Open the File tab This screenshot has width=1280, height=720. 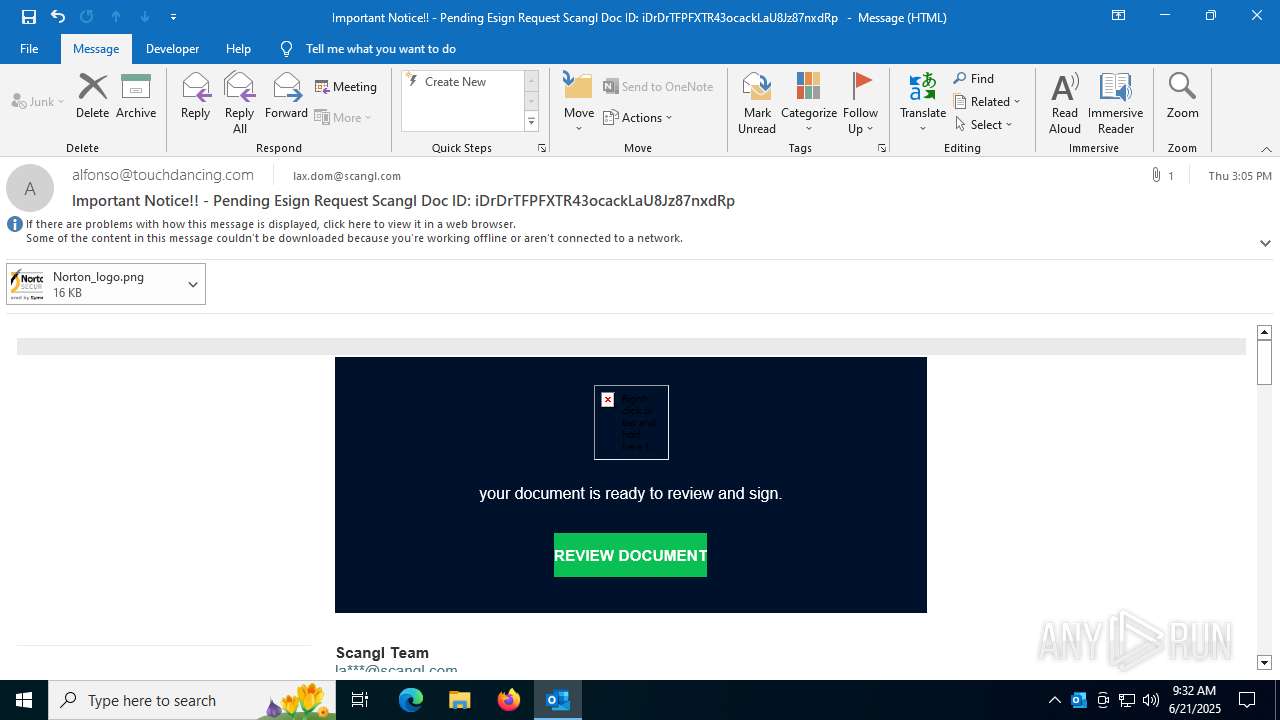coord(29,49)
